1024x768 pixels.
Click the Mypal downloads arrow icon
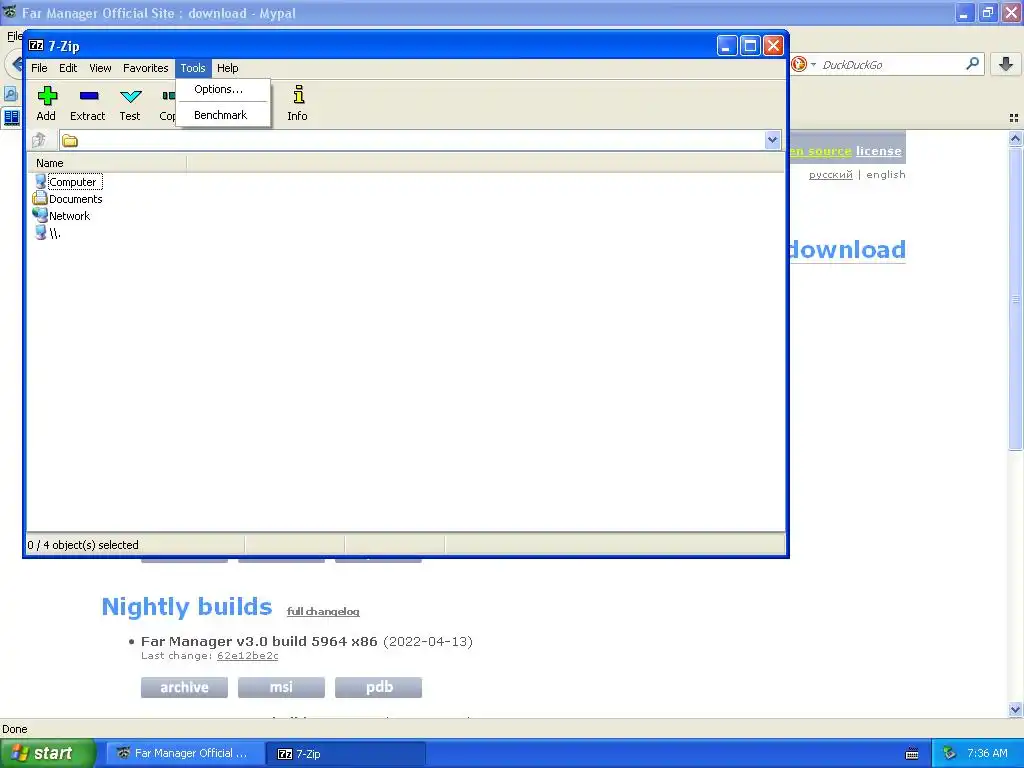pyautogui.click(x=1006, y=64)
